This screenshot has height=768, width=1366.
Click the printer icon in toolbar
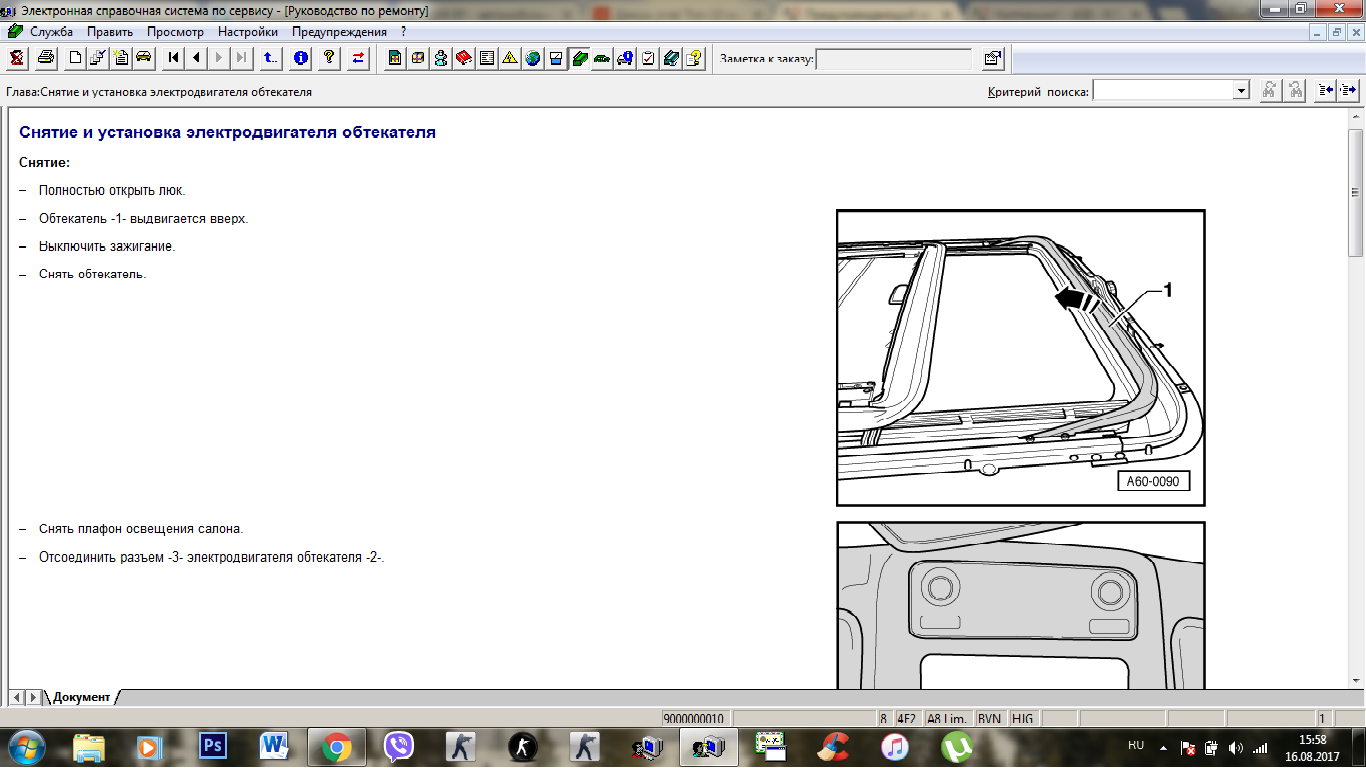[46, 58]
